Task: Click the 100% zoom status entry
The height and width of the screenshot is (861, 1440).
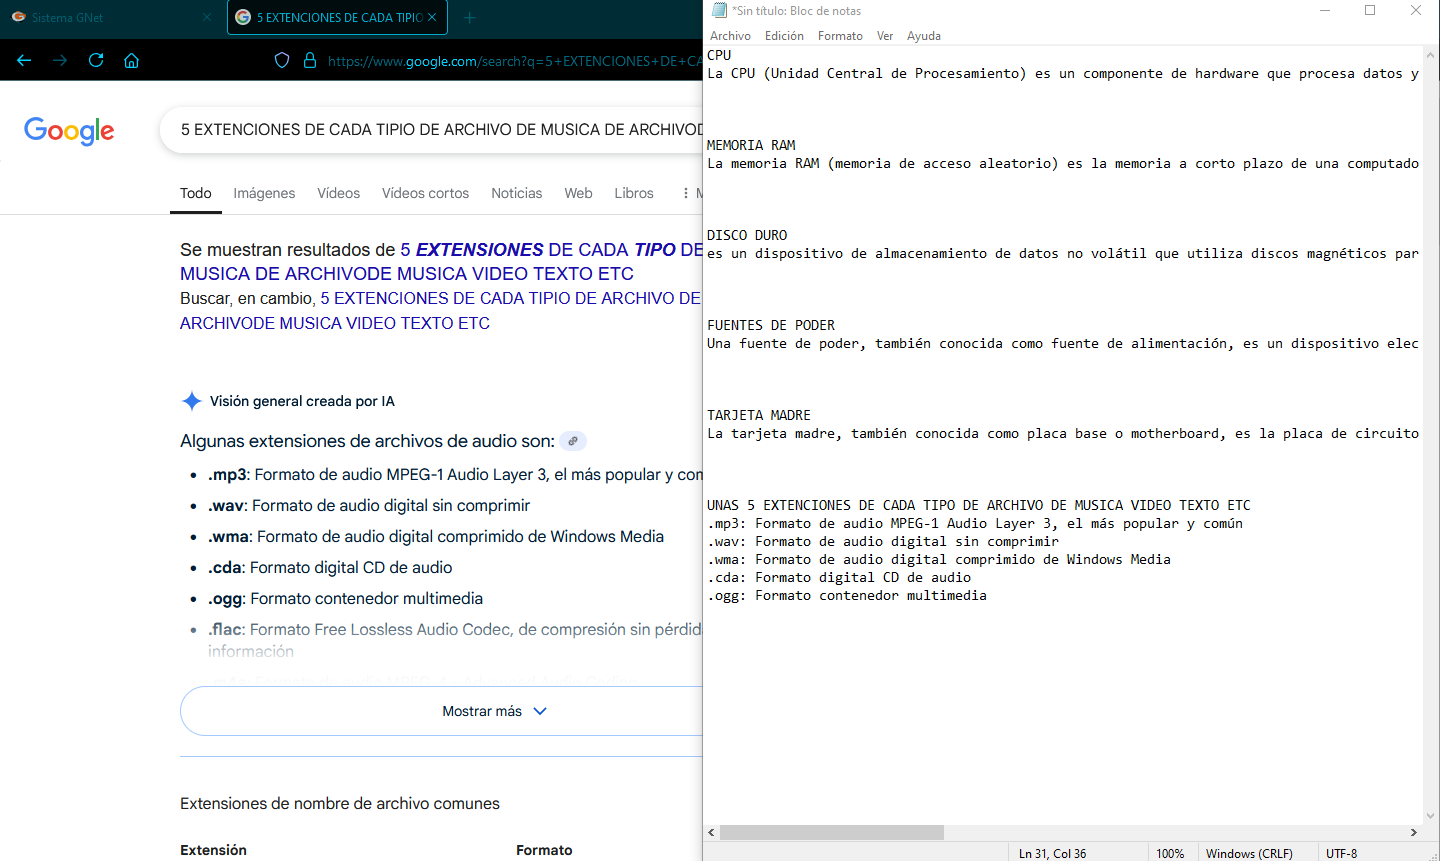Action: tap(1170, 853)
